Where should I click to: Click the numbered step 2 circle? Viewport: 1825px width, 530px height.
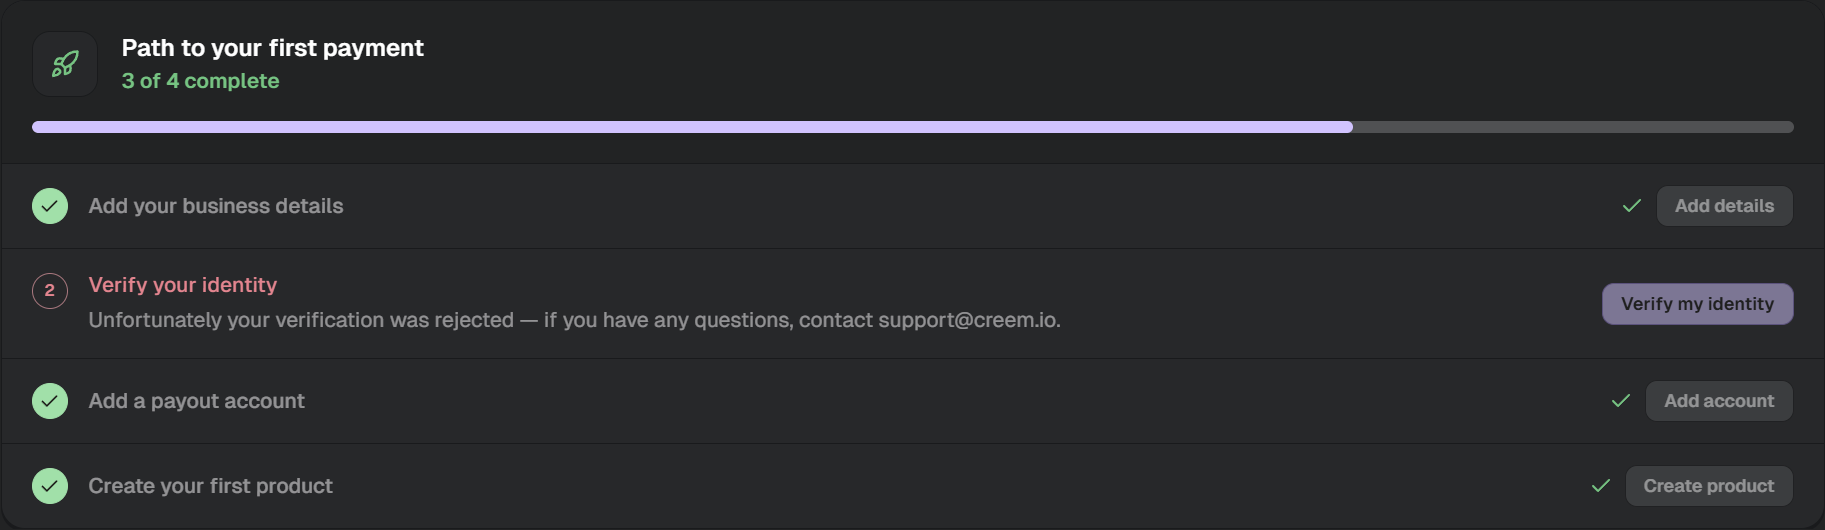tap(50, 291)
